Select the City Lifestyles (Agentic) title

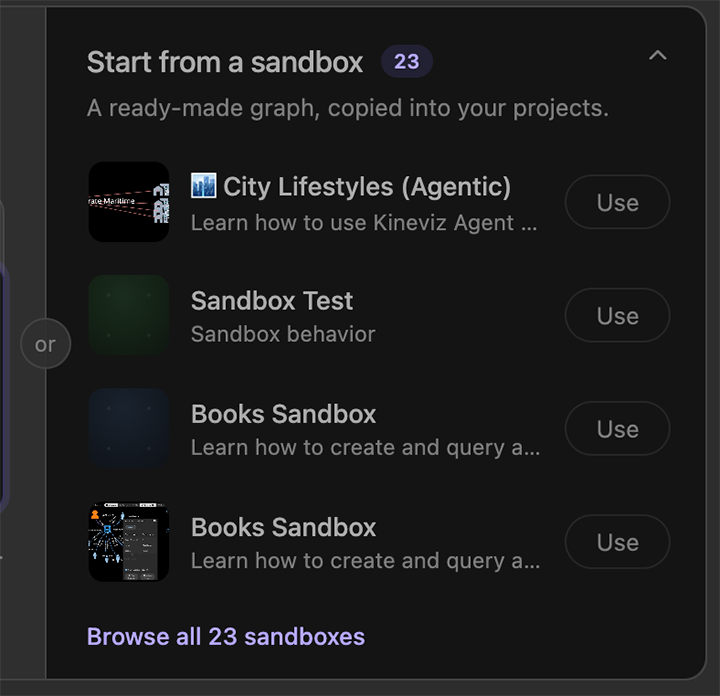(x=367, y=187)
